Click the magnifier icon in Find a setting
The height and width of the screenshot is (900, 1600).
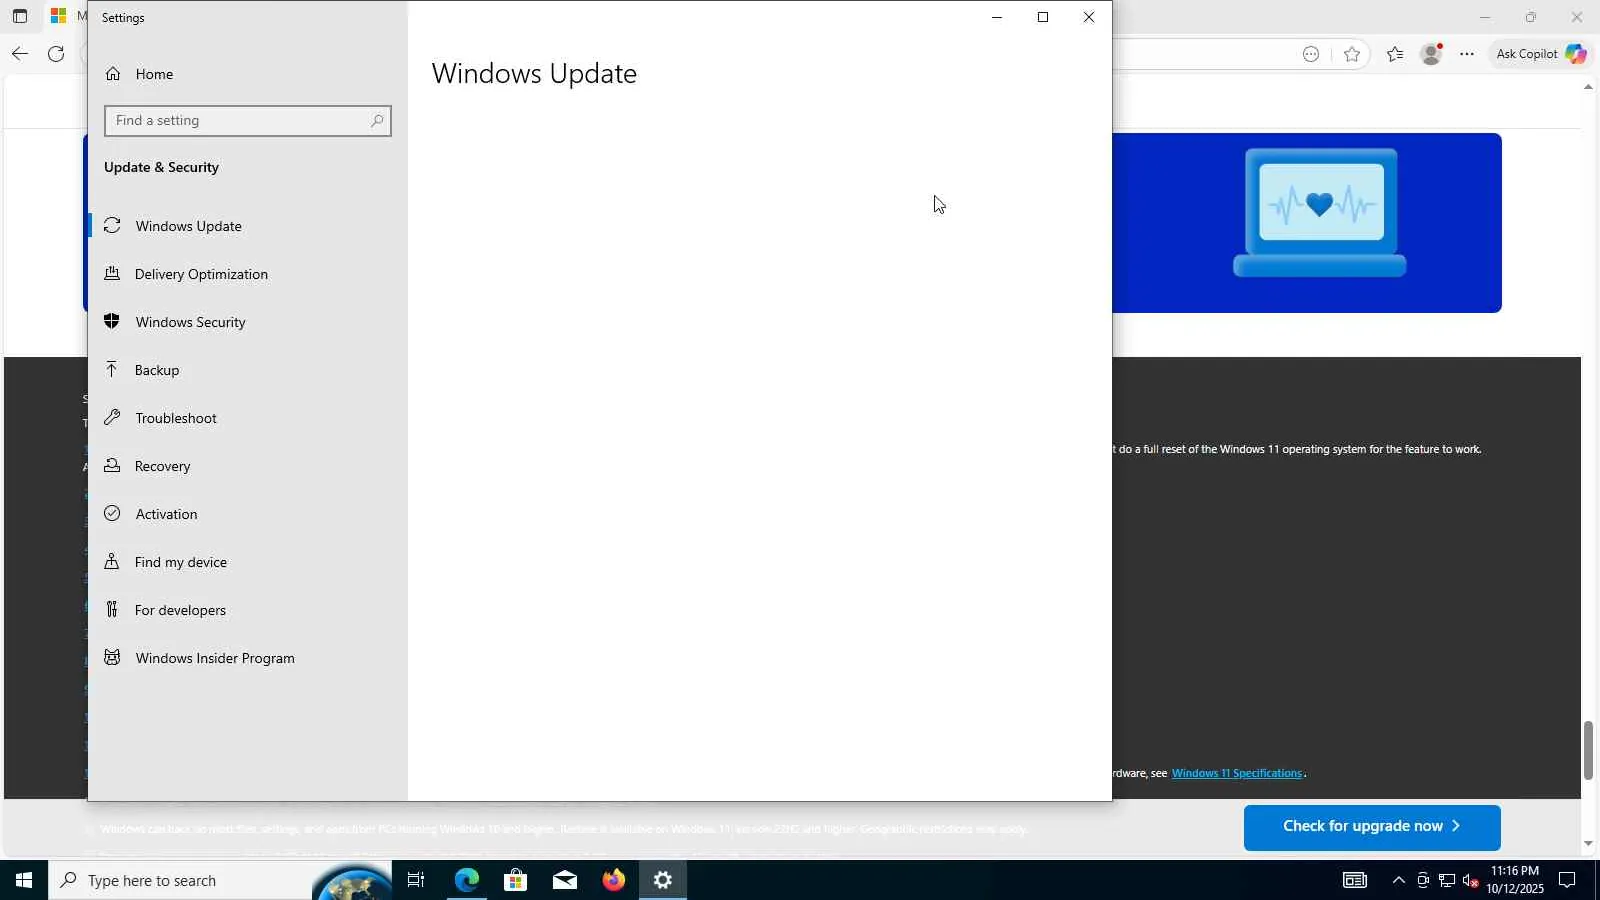[377, 121]
